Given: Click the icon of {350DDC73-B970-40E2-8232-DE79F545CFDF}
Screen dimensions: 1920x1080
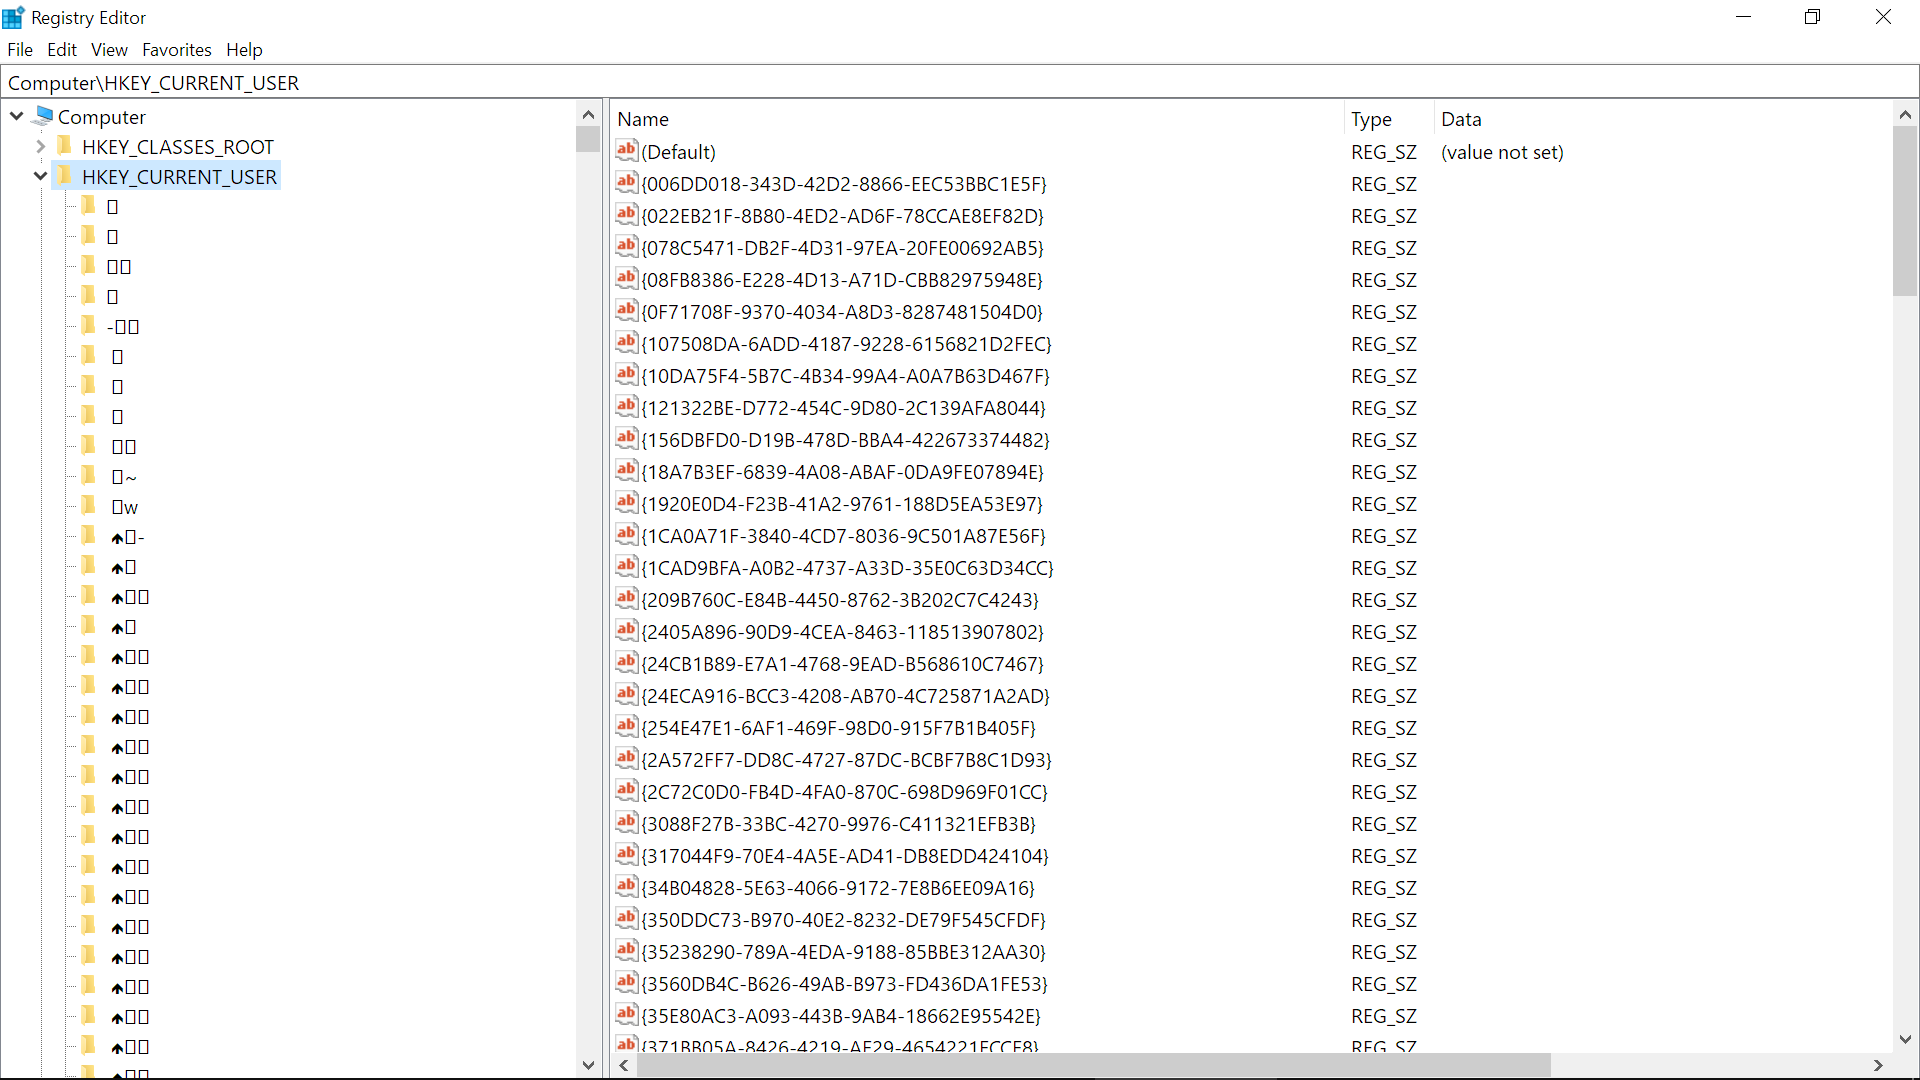Looking at the screenshot, I should pyautogui.click(x=627, y=919).
